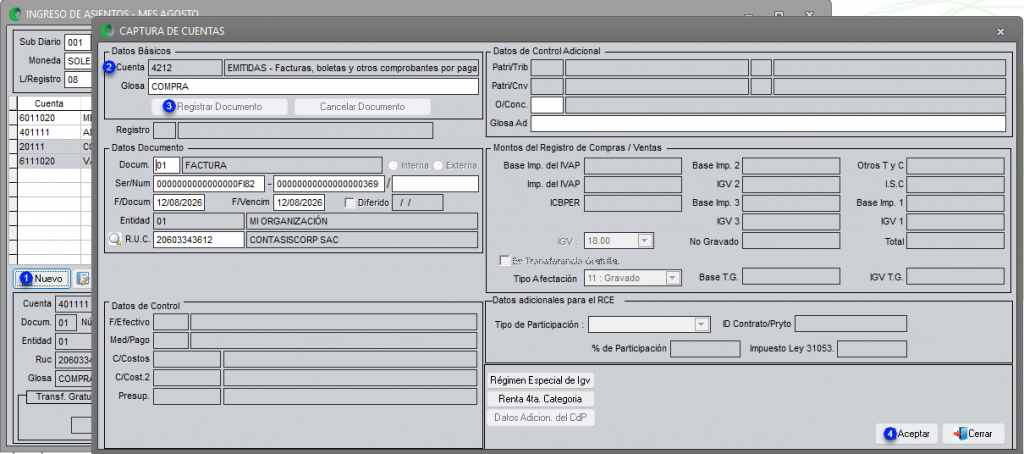Click the Base Imp. del IVAP field
This screenshot has width=1024, height=454.
(x=632, y=166)
